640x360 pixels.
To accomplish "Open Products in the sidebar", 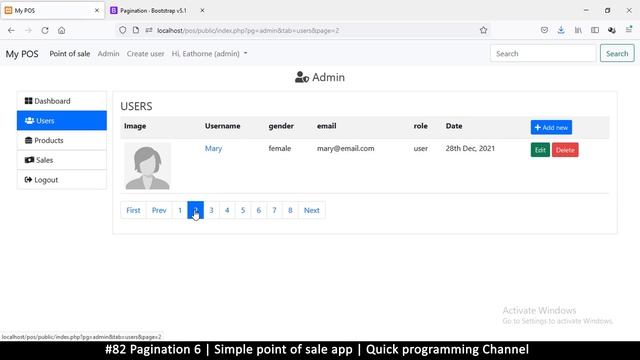I will tap(62, 140).
